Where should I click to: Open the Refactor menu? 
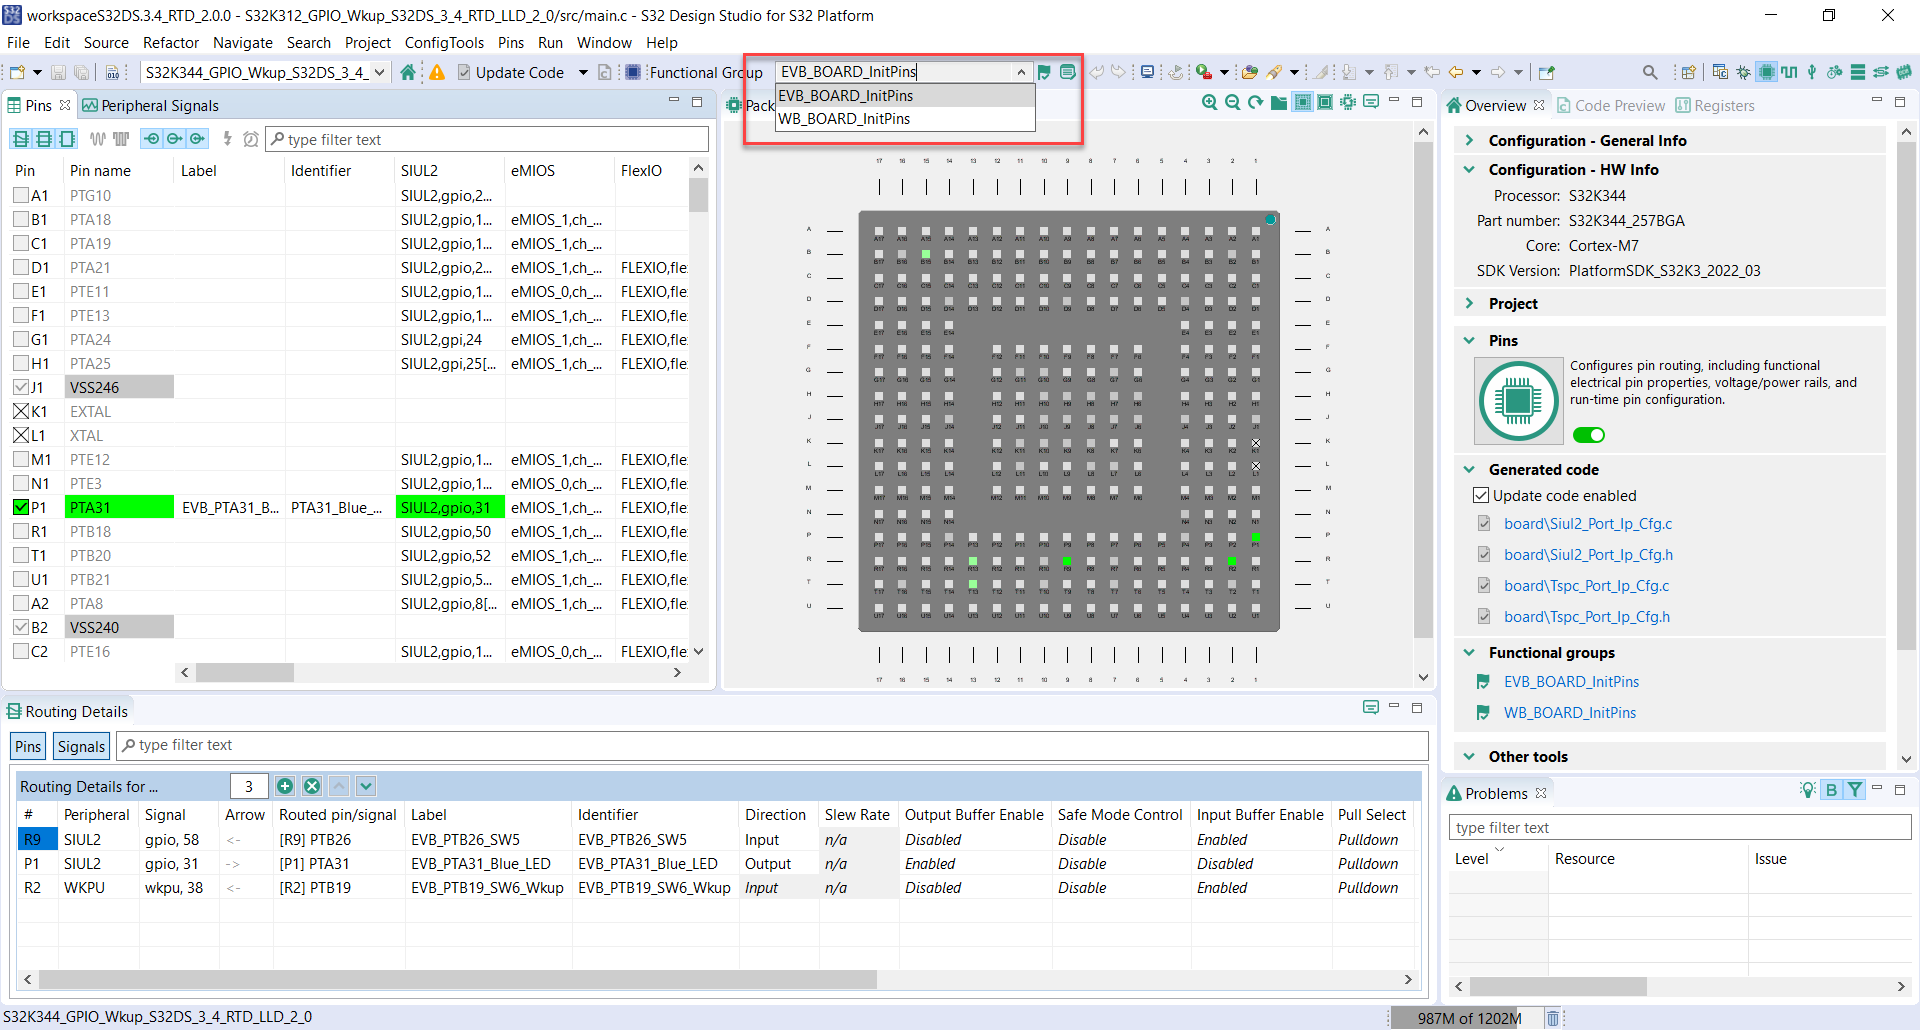pyautogui.click(x=171, y=43)
